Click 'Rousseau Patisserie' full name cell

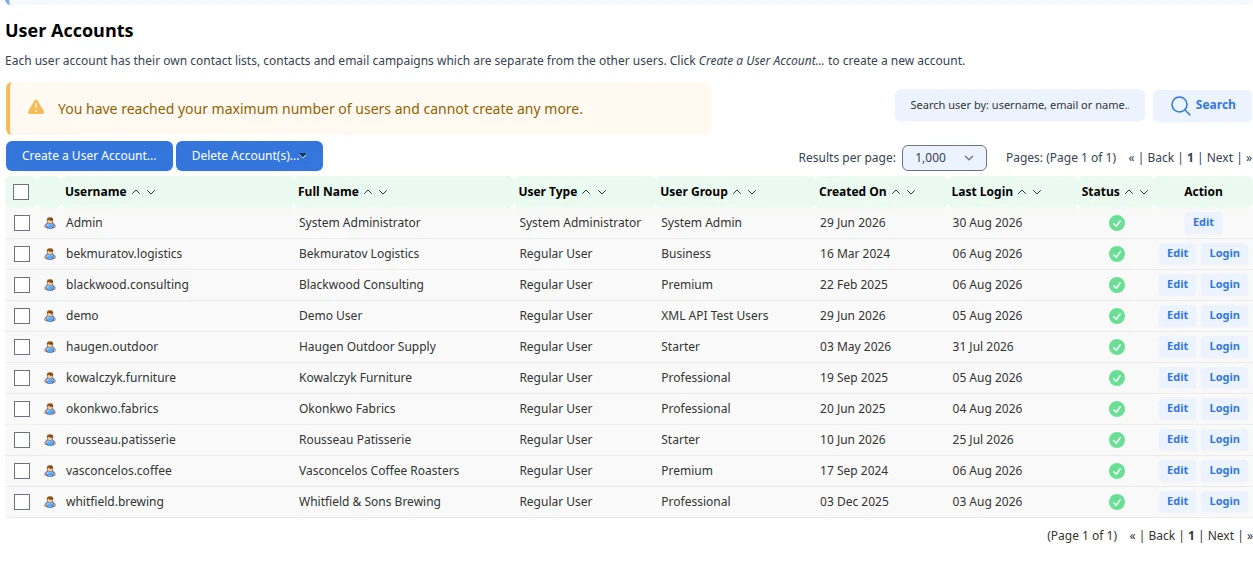click(x=355, y=440)
